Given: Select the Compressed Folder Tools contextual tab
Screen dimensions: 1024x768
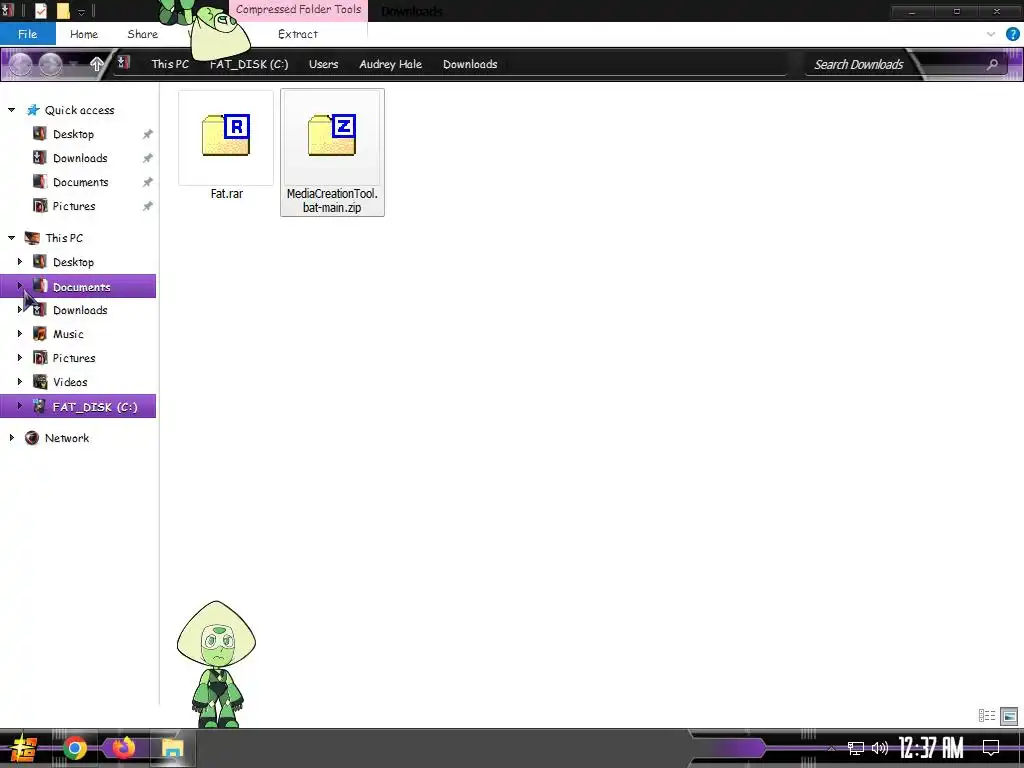Looking at the screenshot, I should click(x=298, y=10).
